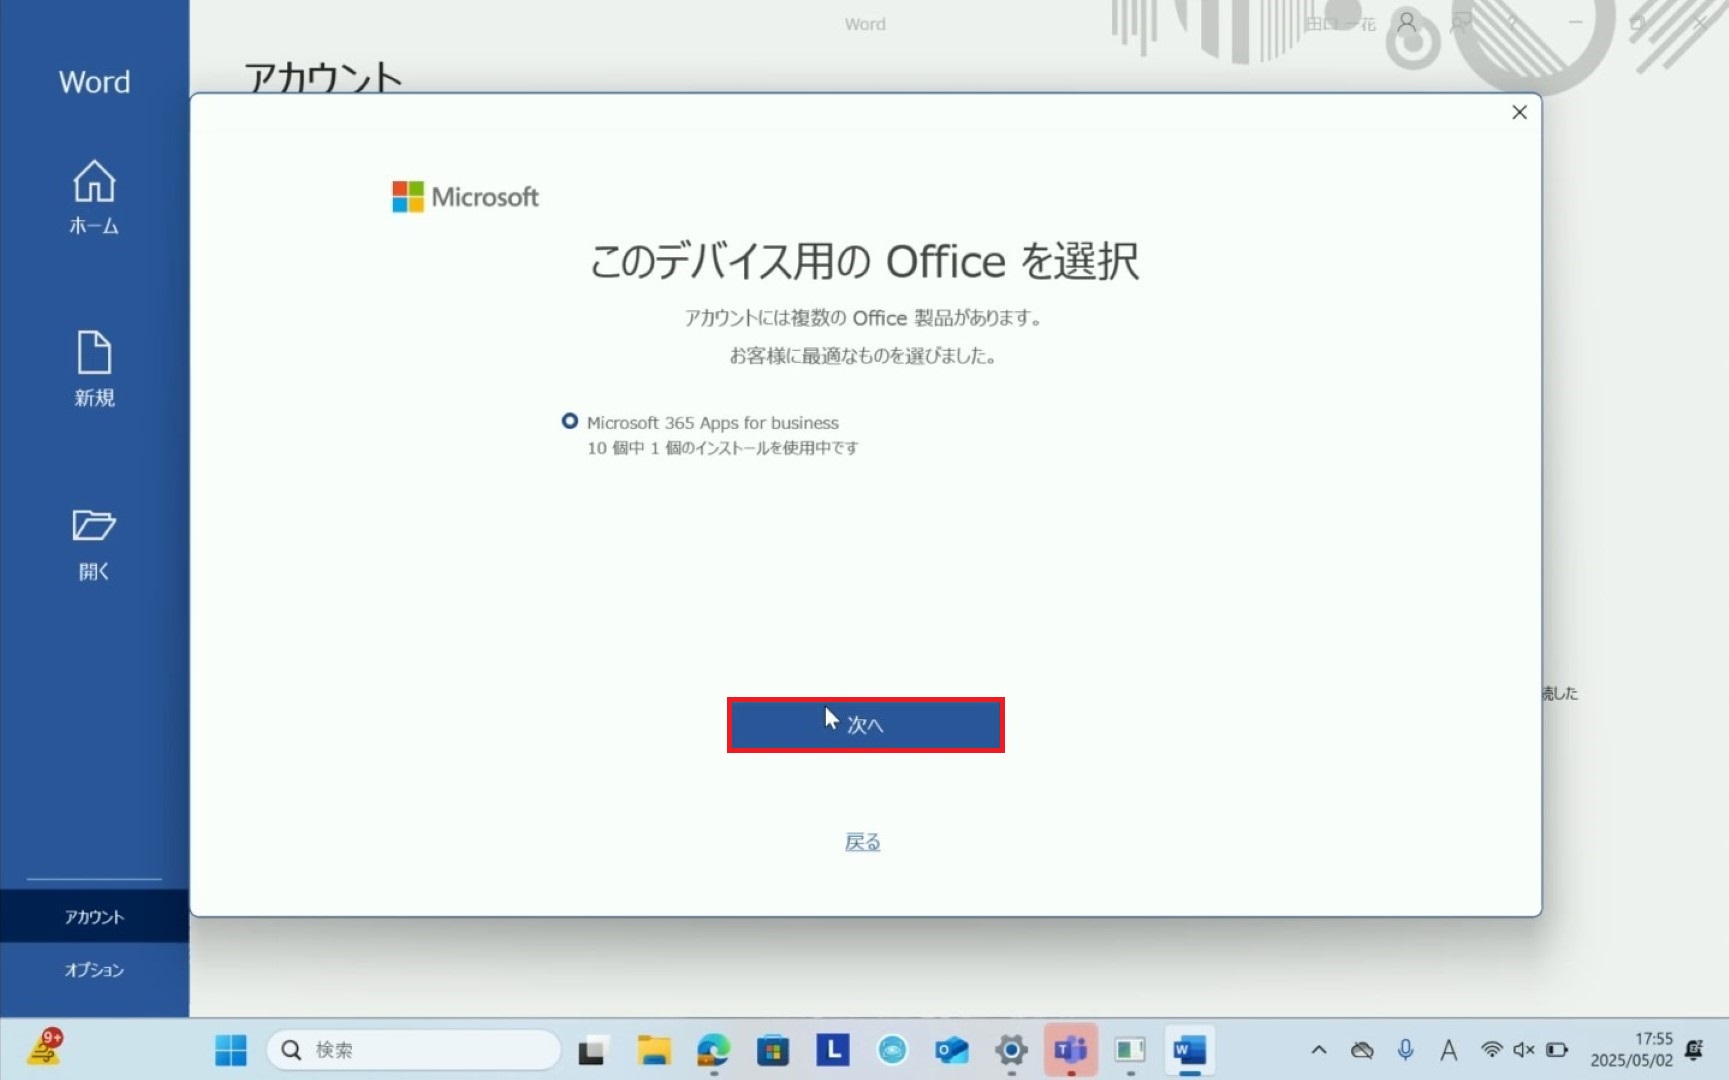Screen dimensions: 1729x1080
Task: Click the battery status tray icon
Action: 1557,1050
